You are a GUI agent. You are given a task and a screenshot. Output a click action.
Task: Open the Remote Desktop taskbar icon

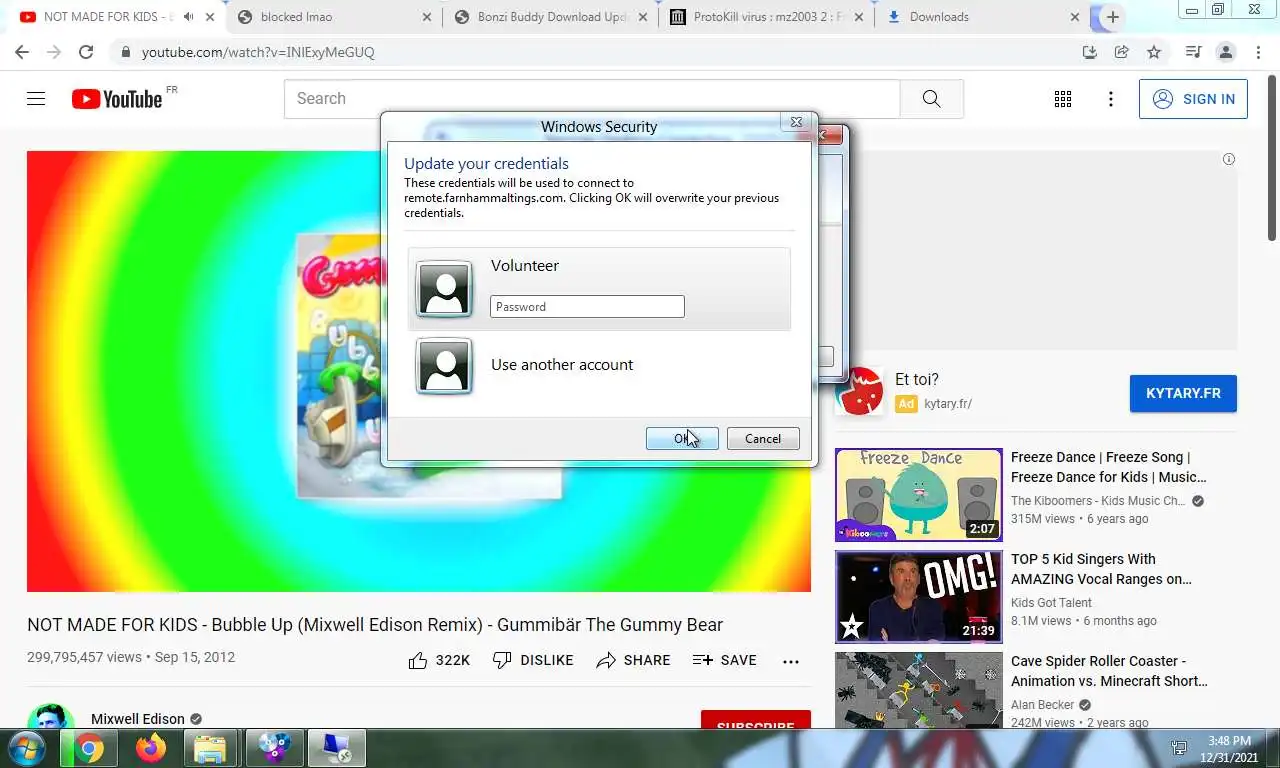tap(336, 748)
